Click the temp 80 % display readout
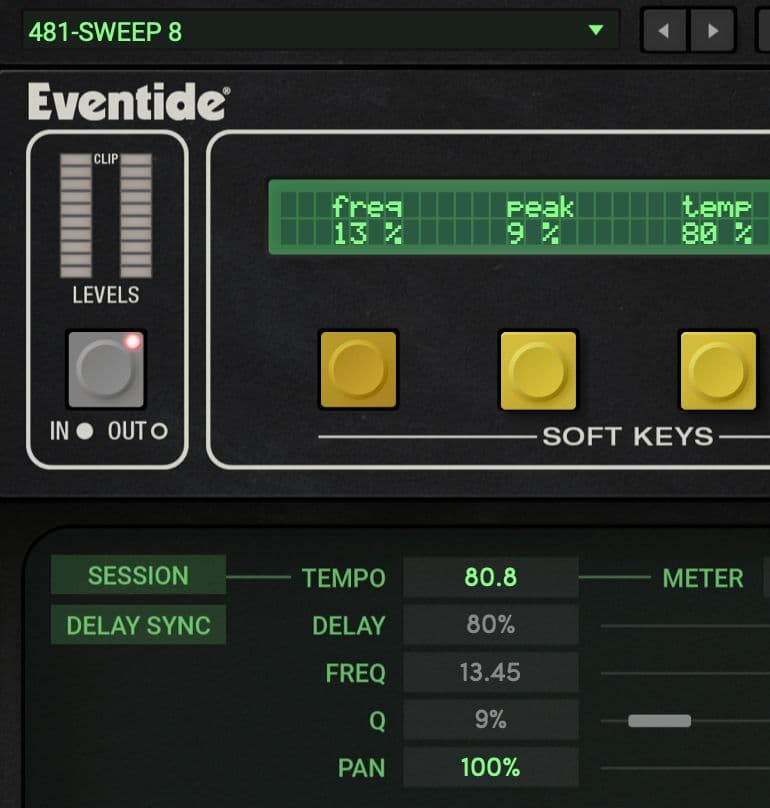This screenshot has height=808, width=770. 716,220
